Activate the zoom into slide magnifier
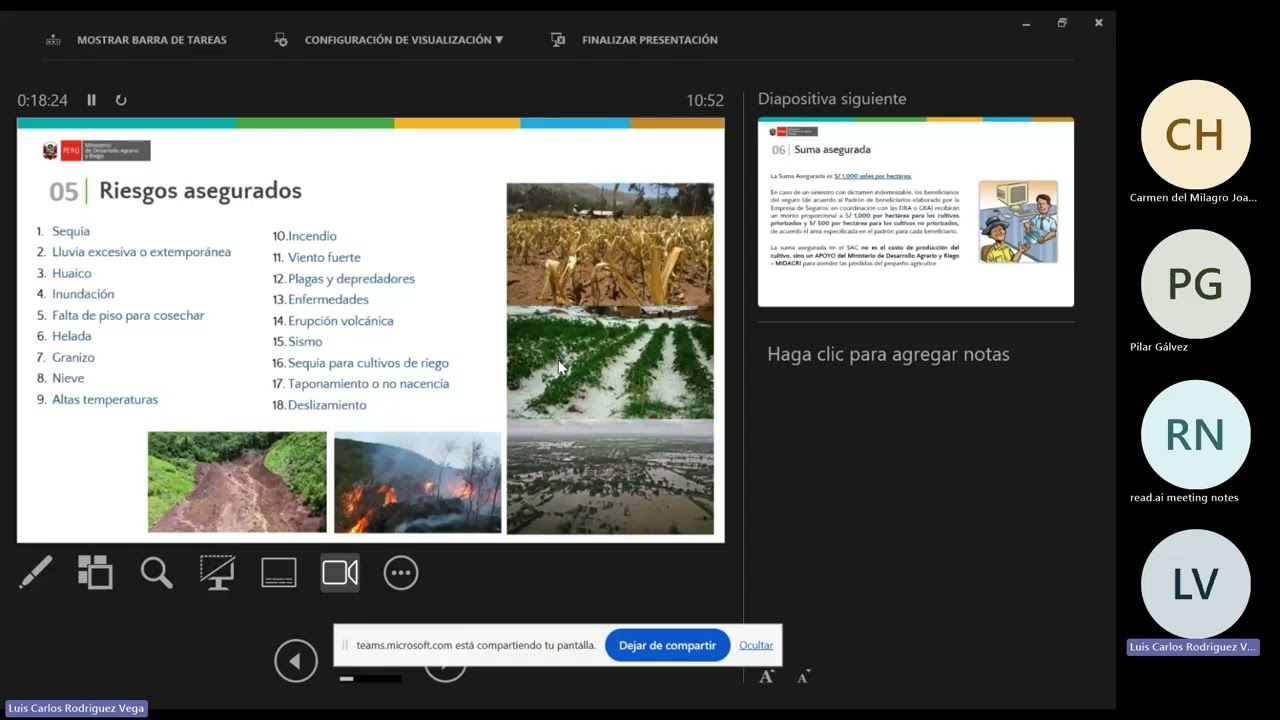The image size is (1280, 720). pos(157,573)
